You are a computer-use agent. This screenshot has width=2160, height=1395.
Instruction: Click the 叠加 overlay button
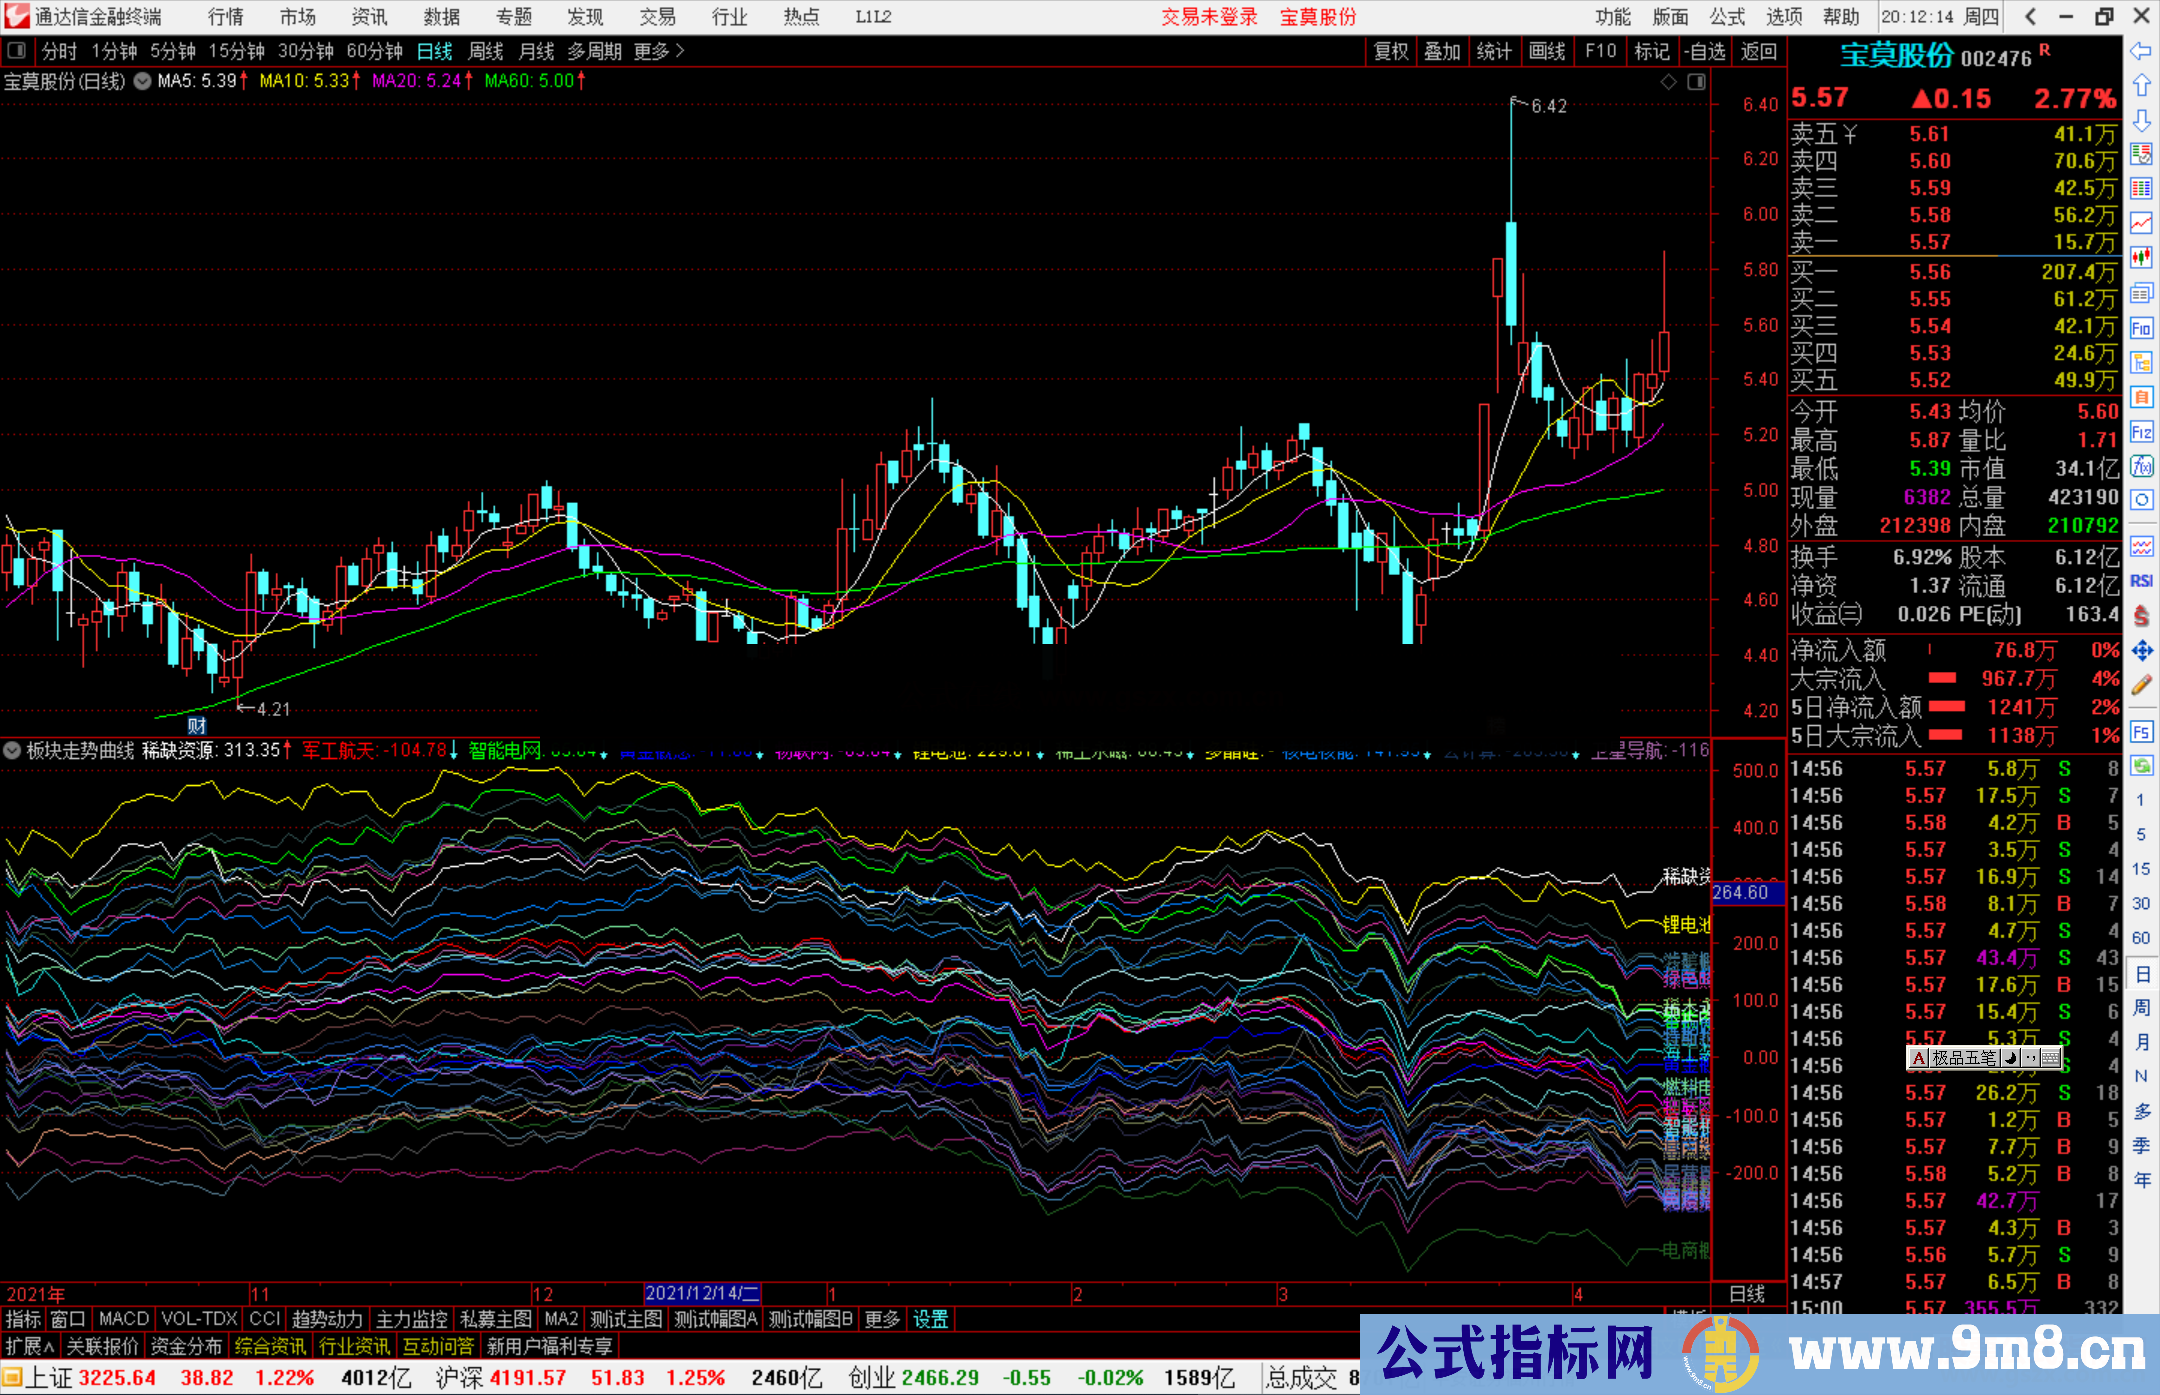click(x=1443, y=51)
